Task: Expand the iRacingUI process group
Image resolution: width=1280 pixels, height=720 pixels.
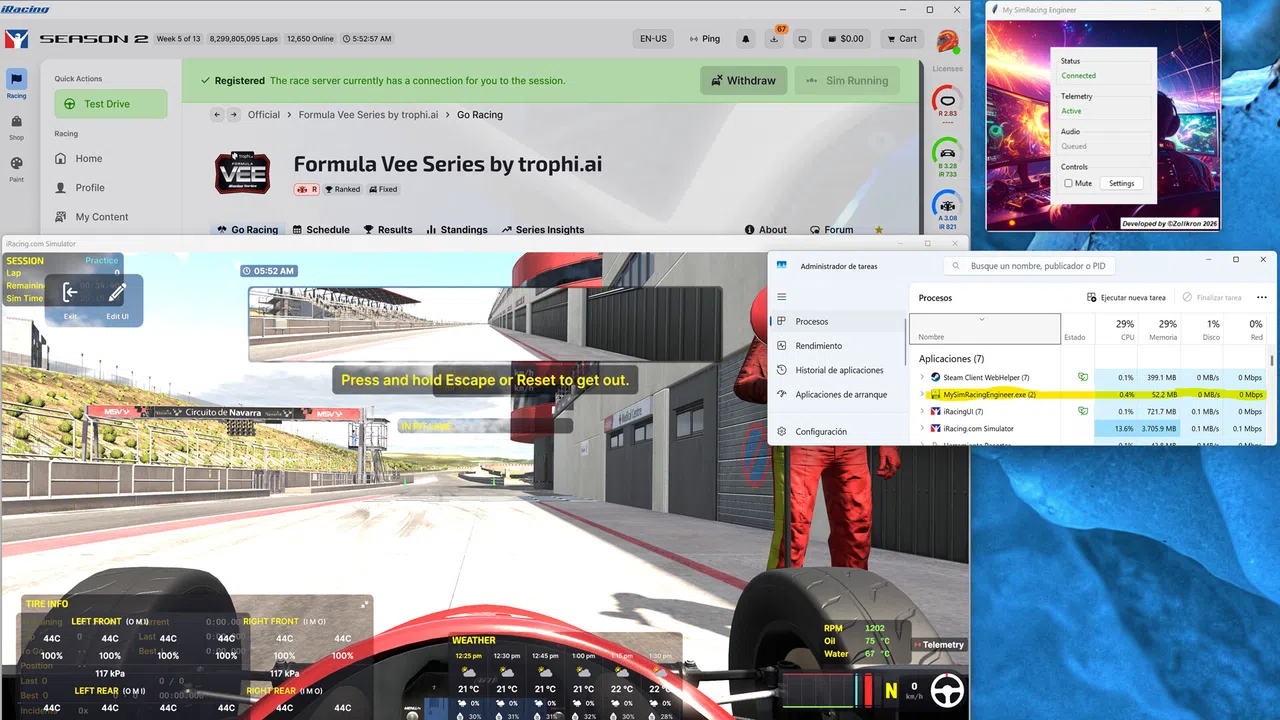Action: (x=922, y=411)
